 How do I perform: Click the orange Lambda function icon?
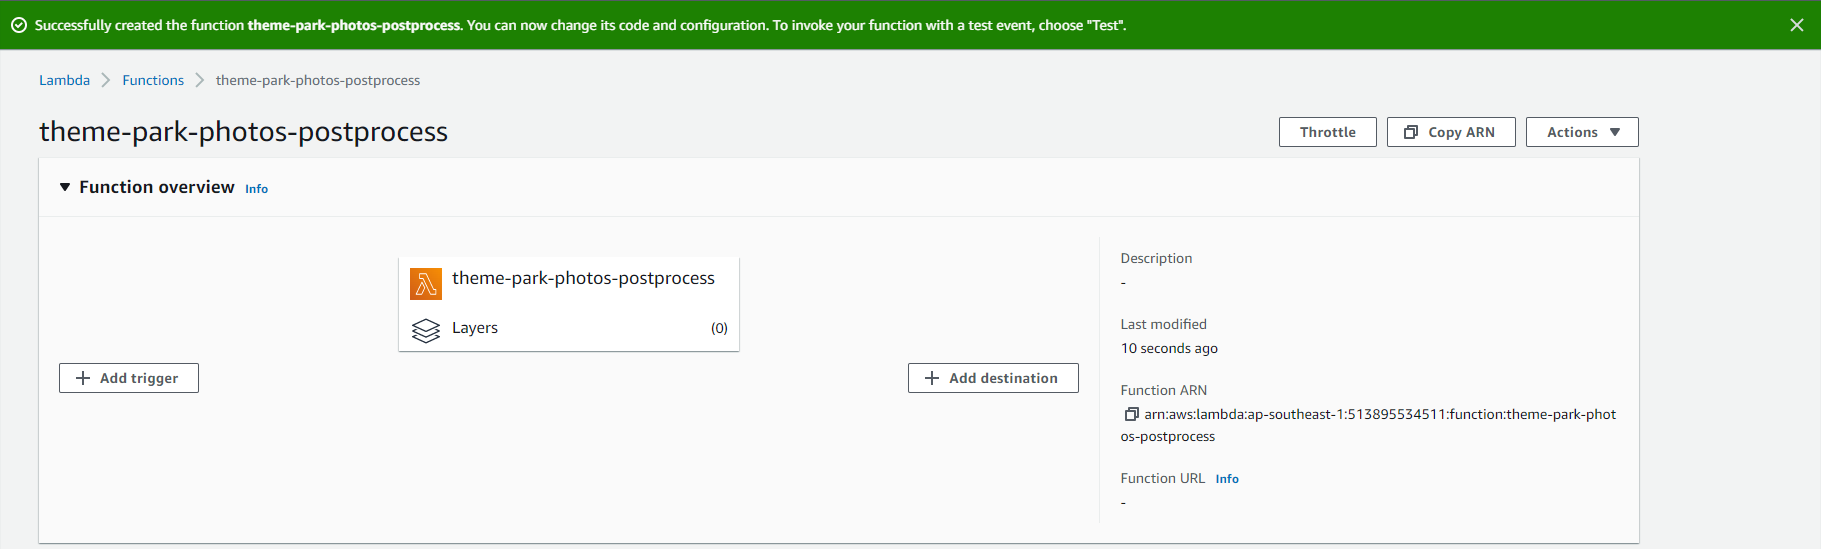(426, 284)
